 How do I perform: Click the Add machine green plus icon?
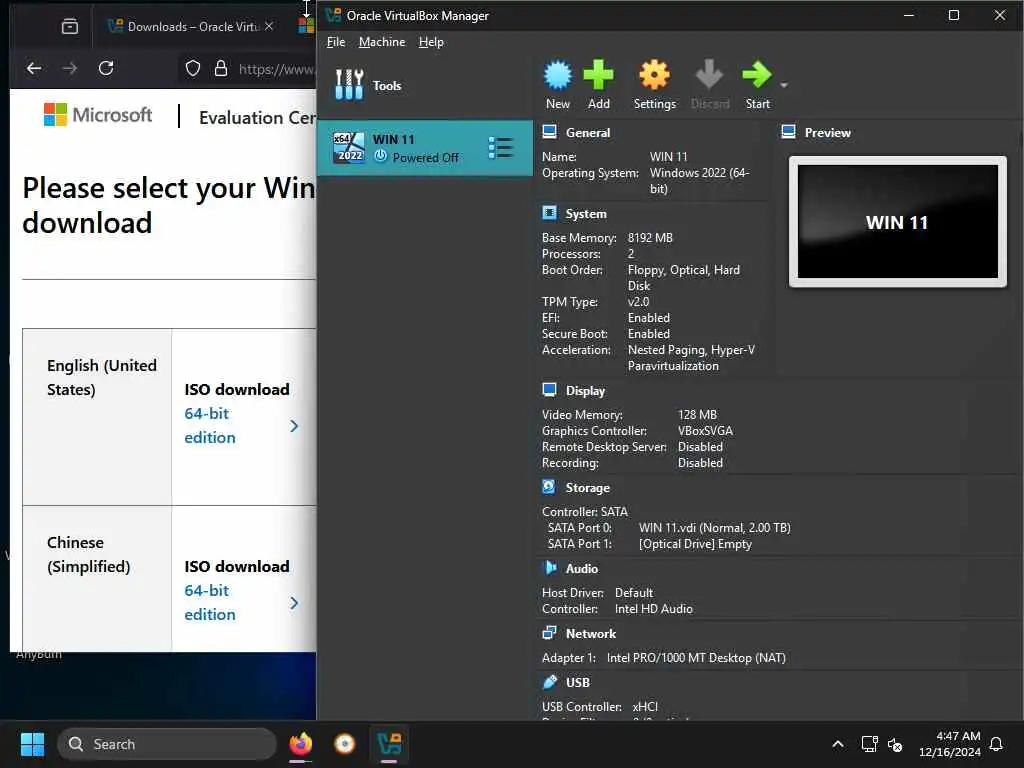[x=598, y=75]
